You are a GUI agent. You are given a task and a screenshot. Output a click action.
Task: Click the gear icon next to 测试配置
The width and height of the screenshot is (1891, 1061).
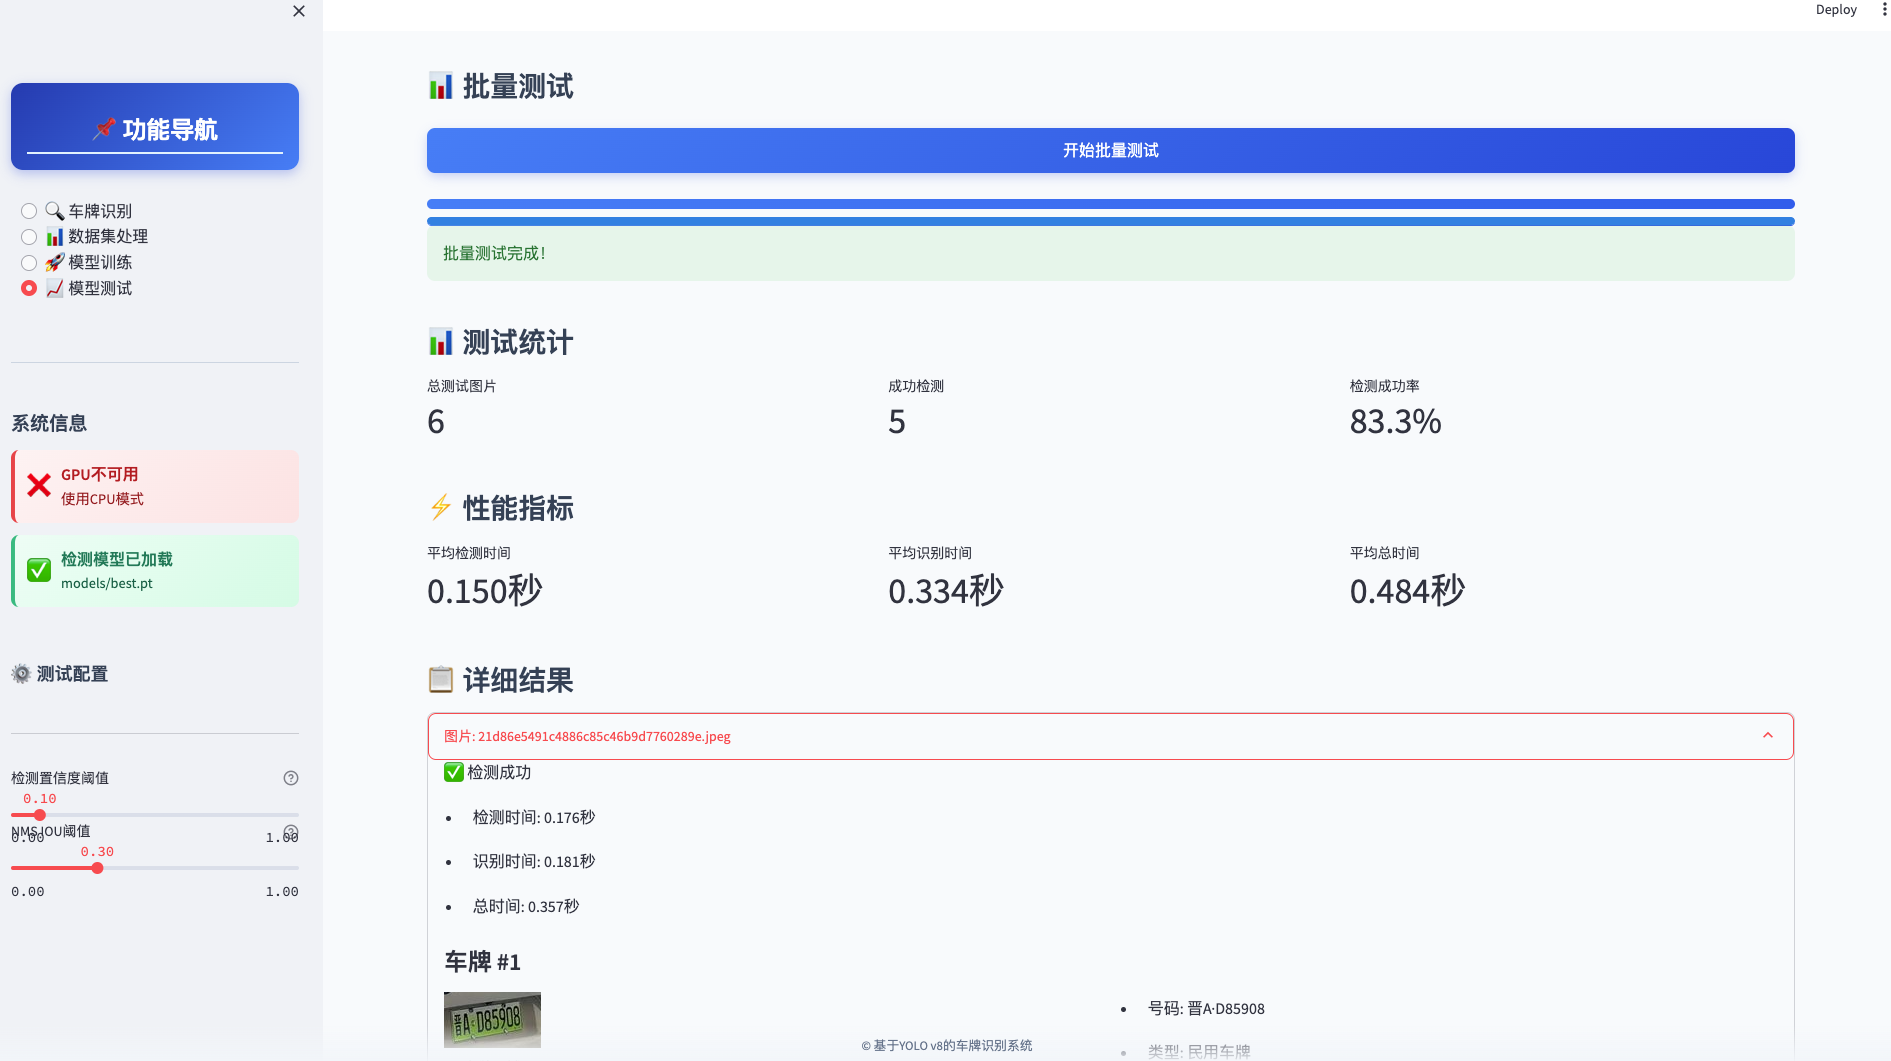20,674
